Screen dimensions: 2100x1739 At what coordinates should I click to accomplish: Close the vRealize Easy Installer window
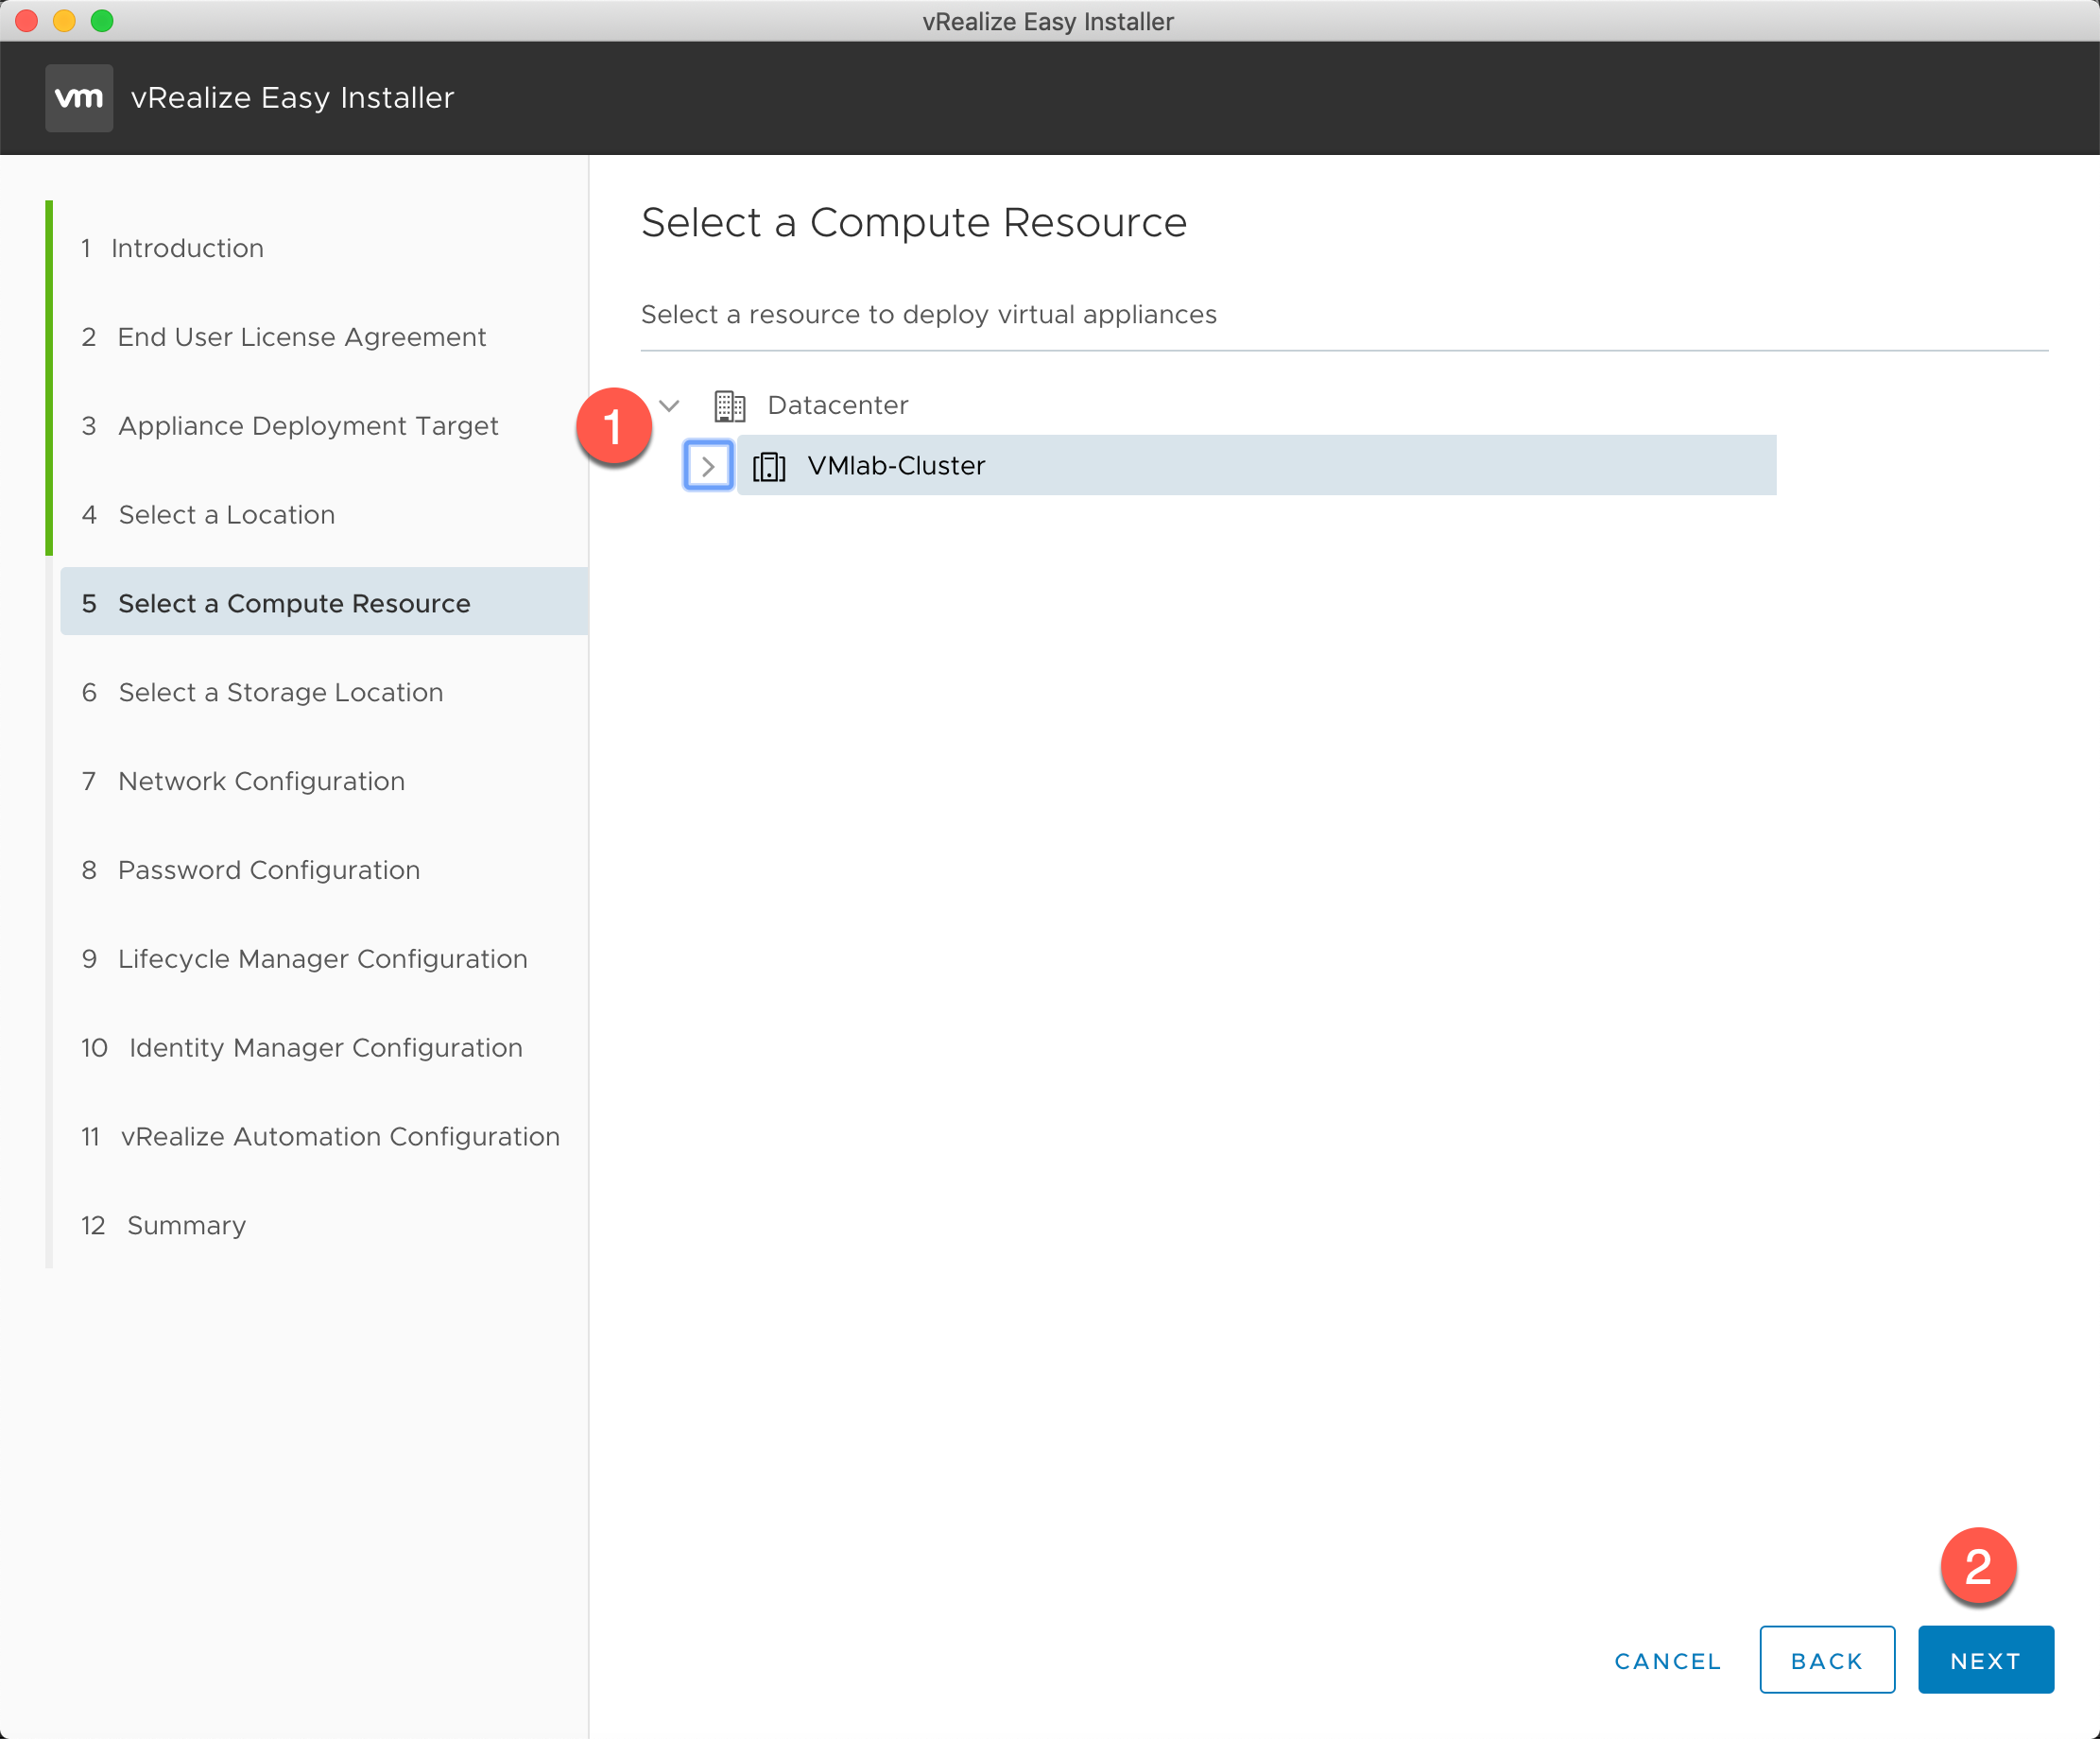point(27,21)
